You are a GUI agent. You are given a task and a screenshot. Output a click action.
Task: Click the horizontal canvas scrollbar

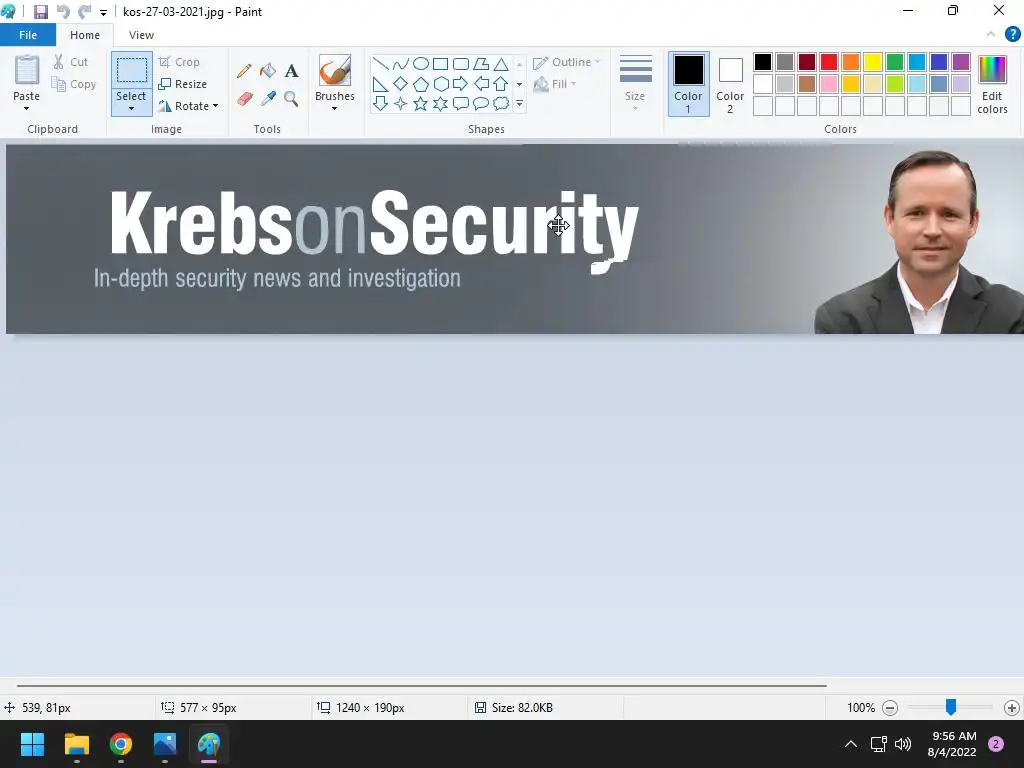coord(422,686)
